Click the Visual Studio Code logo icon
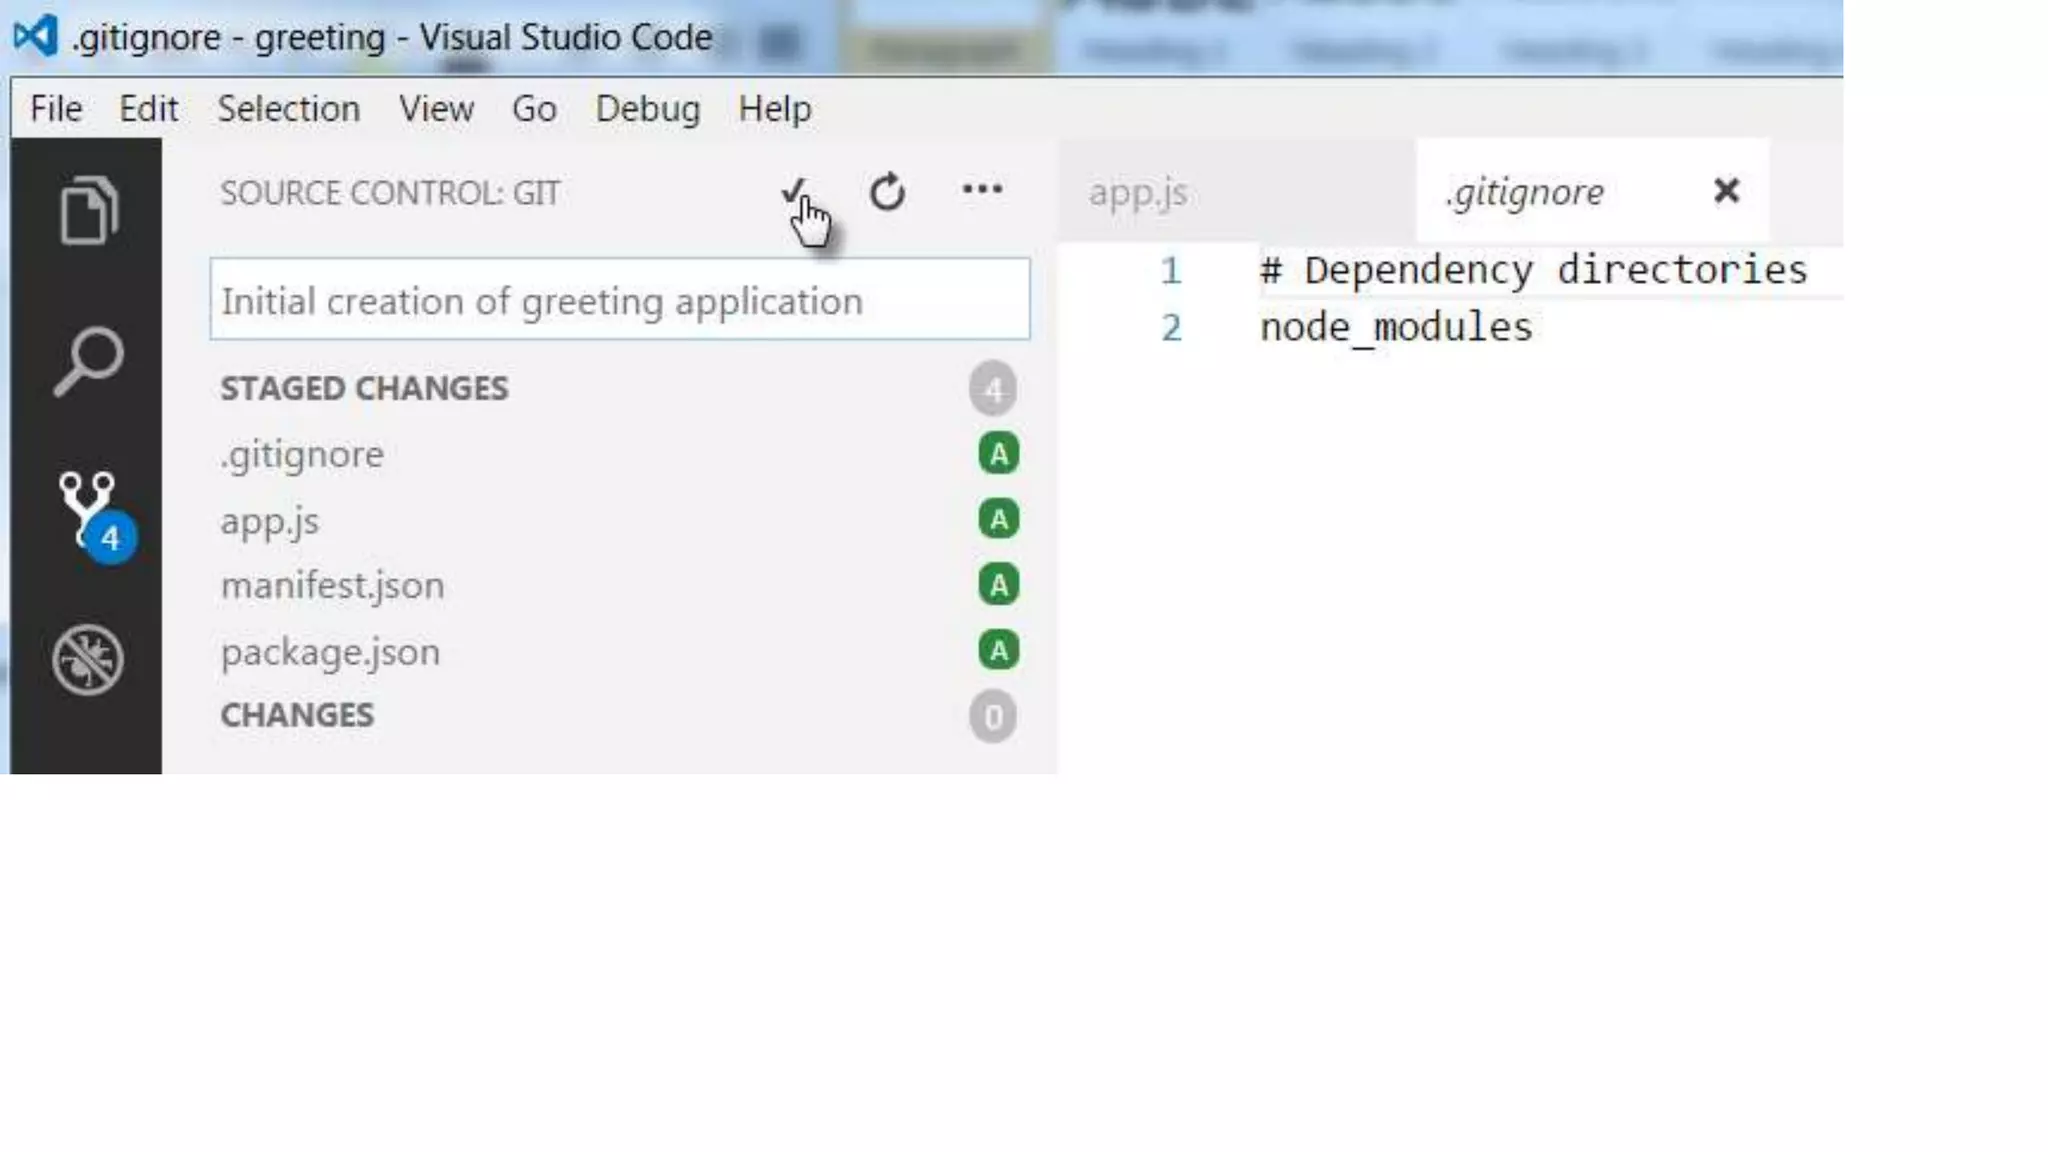The width and height of the screenshot is (2048, 1152). coord(36,37)
